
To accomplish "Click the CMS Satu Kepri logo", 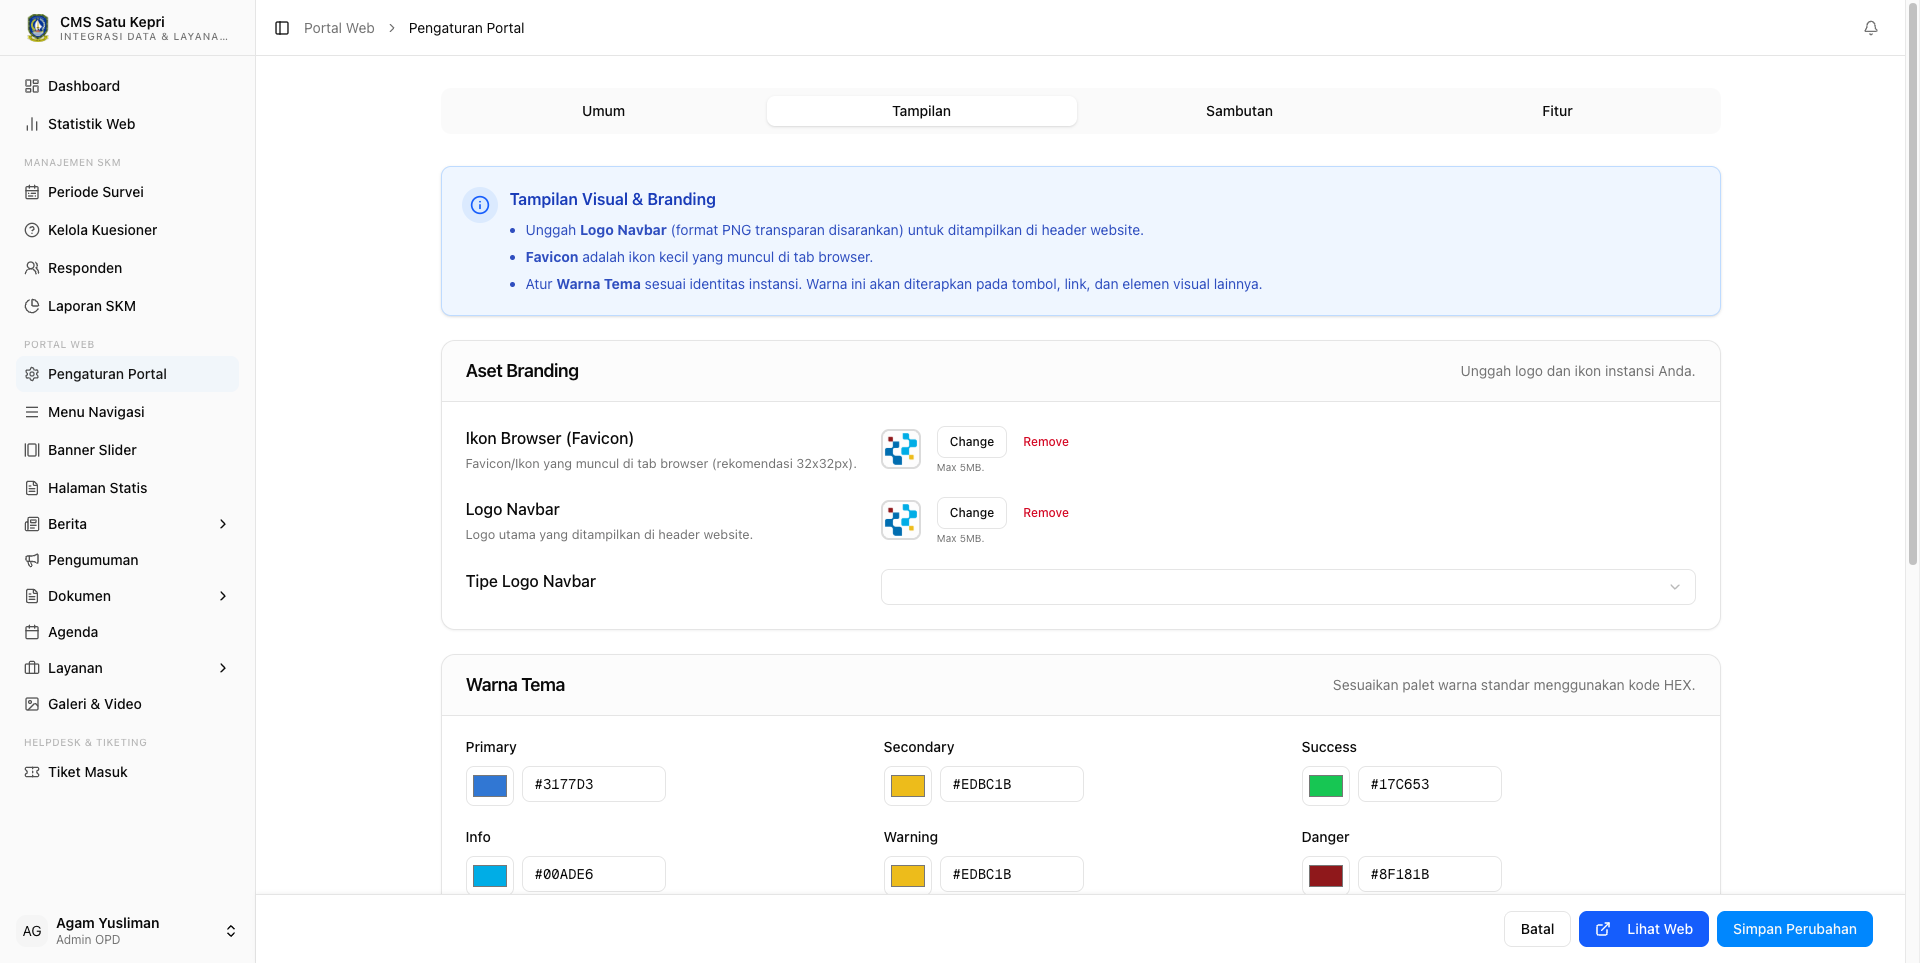I will coord(38,28).
